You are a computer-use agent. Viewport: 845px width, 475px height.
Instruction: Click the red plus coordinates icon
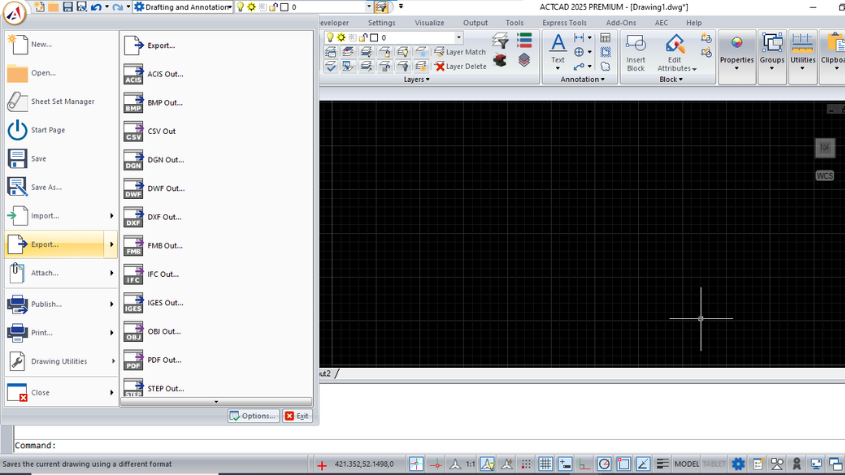[322, 465]
